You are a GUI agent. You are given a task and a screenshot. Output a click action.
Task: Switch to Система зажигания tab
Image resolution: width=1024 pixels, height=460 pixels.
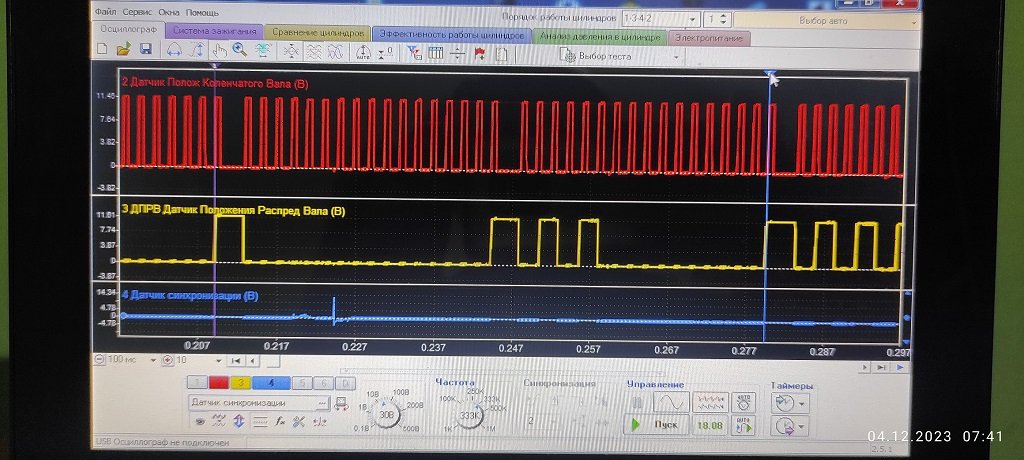(214, 31)
